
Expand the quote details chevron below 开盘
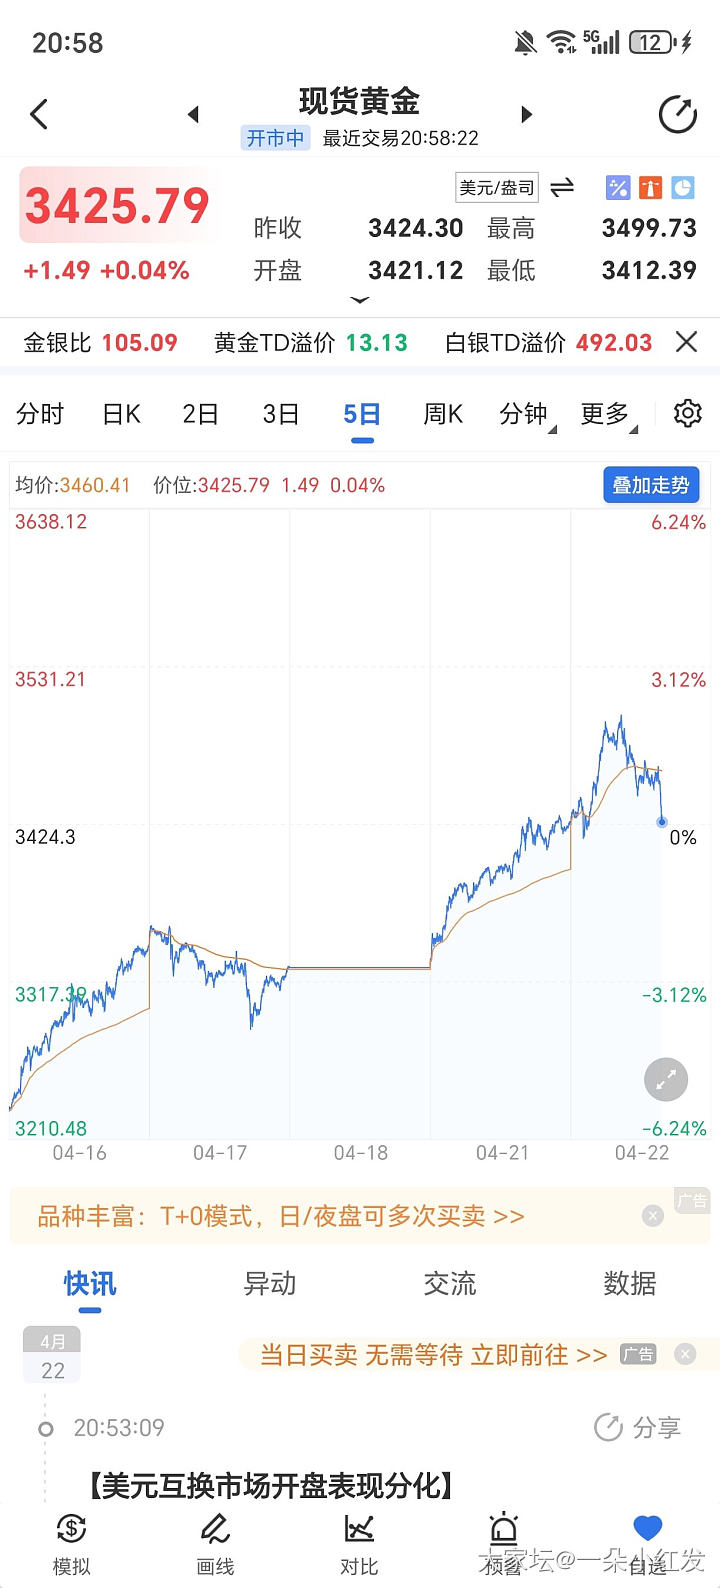(x=360, y=300)
